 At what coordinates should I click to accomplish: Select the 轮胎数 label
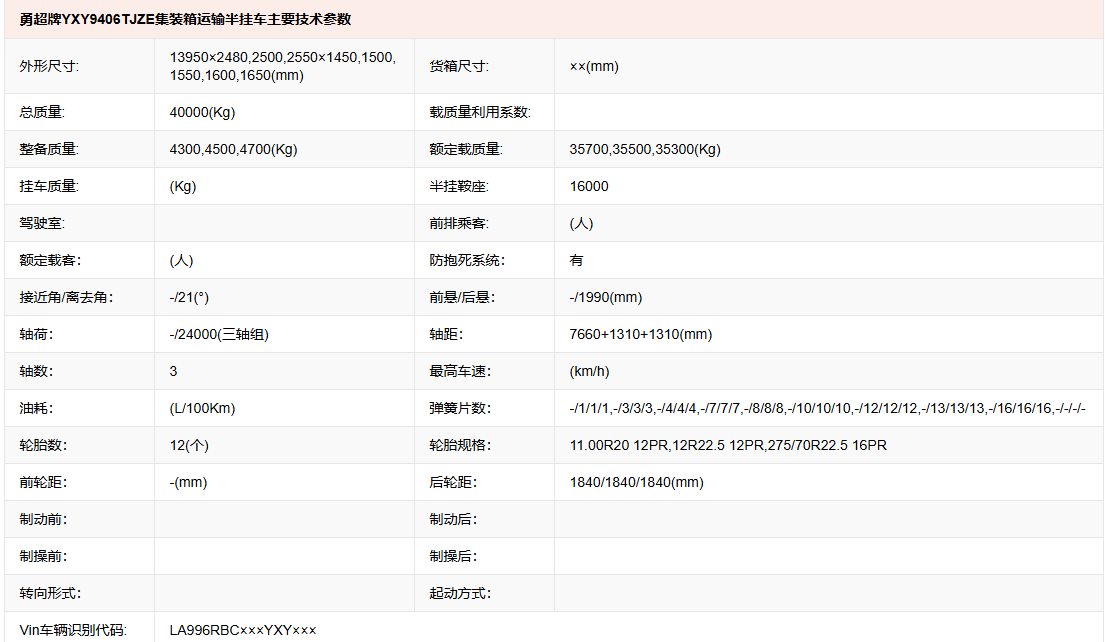43,445
